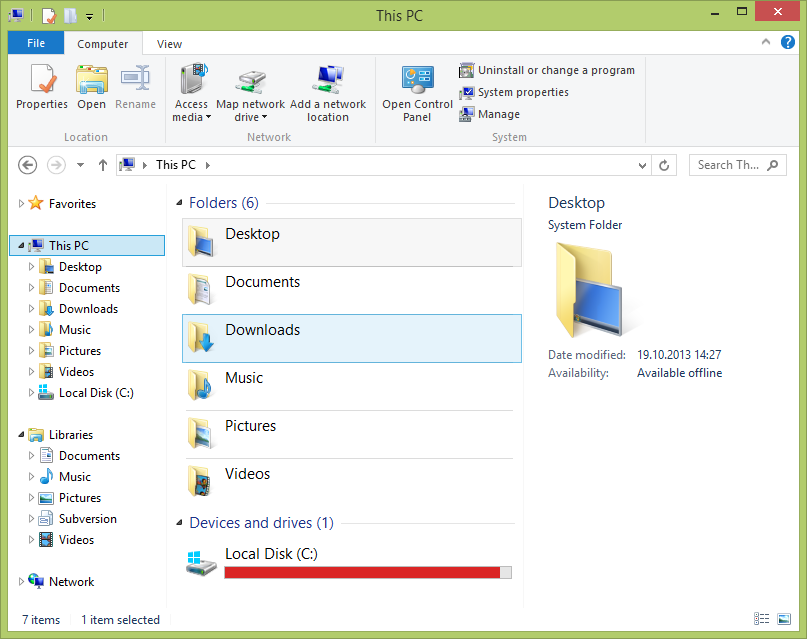
Task: Expand the Downloads node in the navigation pane
Action: 31,309
